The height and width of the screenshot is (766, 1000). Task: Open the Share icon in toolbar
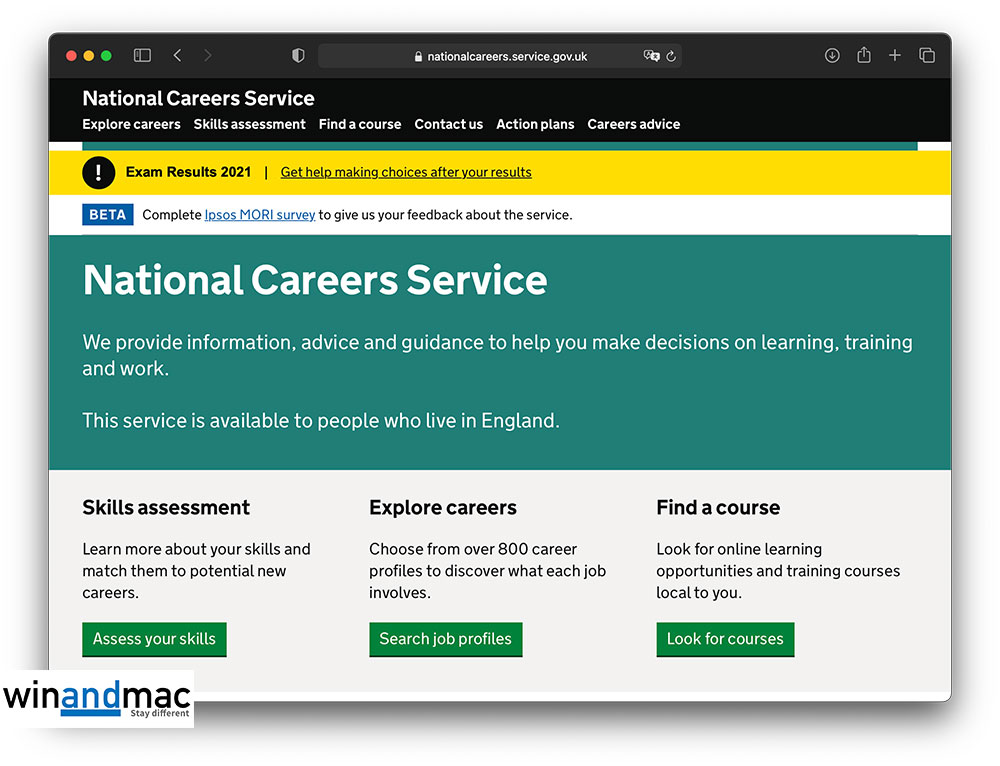pos(864,56)
